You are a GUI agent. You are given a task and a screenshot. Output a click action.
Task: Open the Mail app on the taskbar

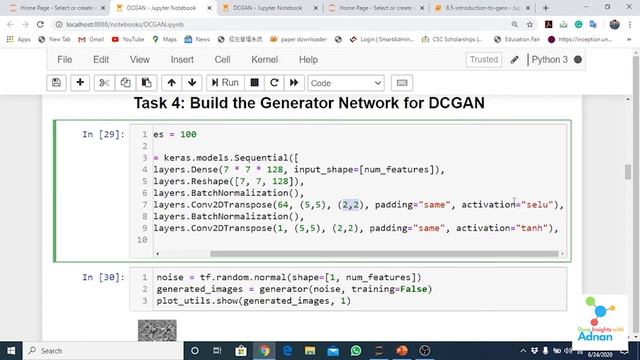(x=333, y=351)
